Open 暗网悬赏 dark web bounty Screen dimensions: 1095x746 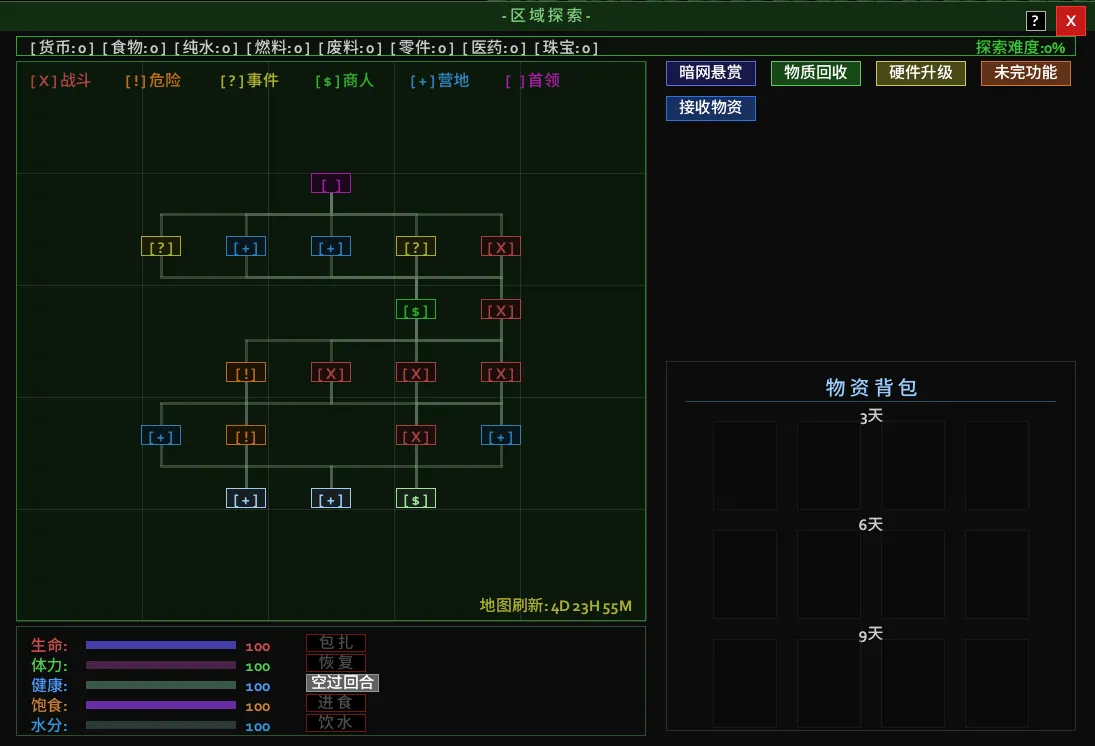710,73
